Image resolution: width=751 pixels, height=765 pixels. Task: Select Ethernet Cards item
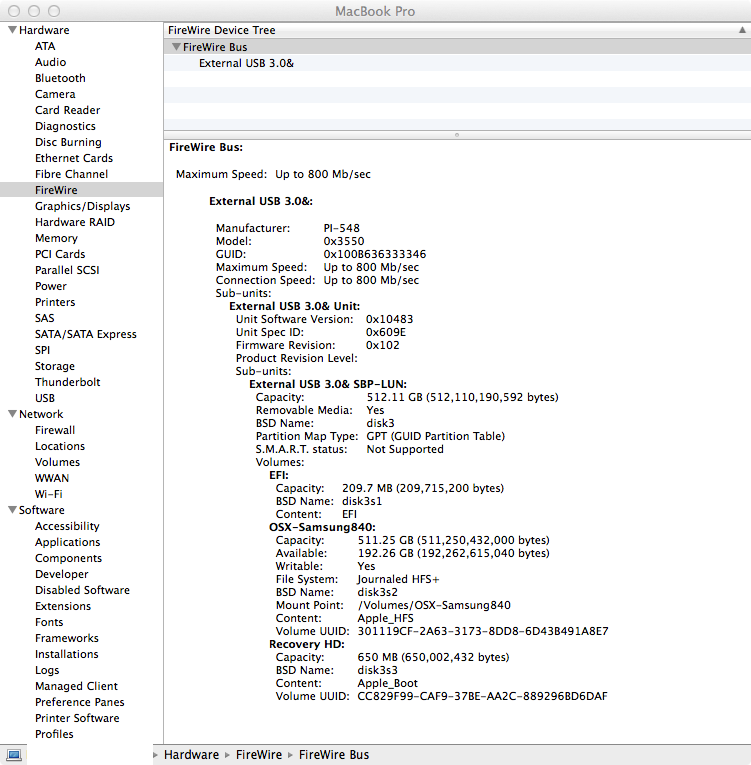[74, 158]
